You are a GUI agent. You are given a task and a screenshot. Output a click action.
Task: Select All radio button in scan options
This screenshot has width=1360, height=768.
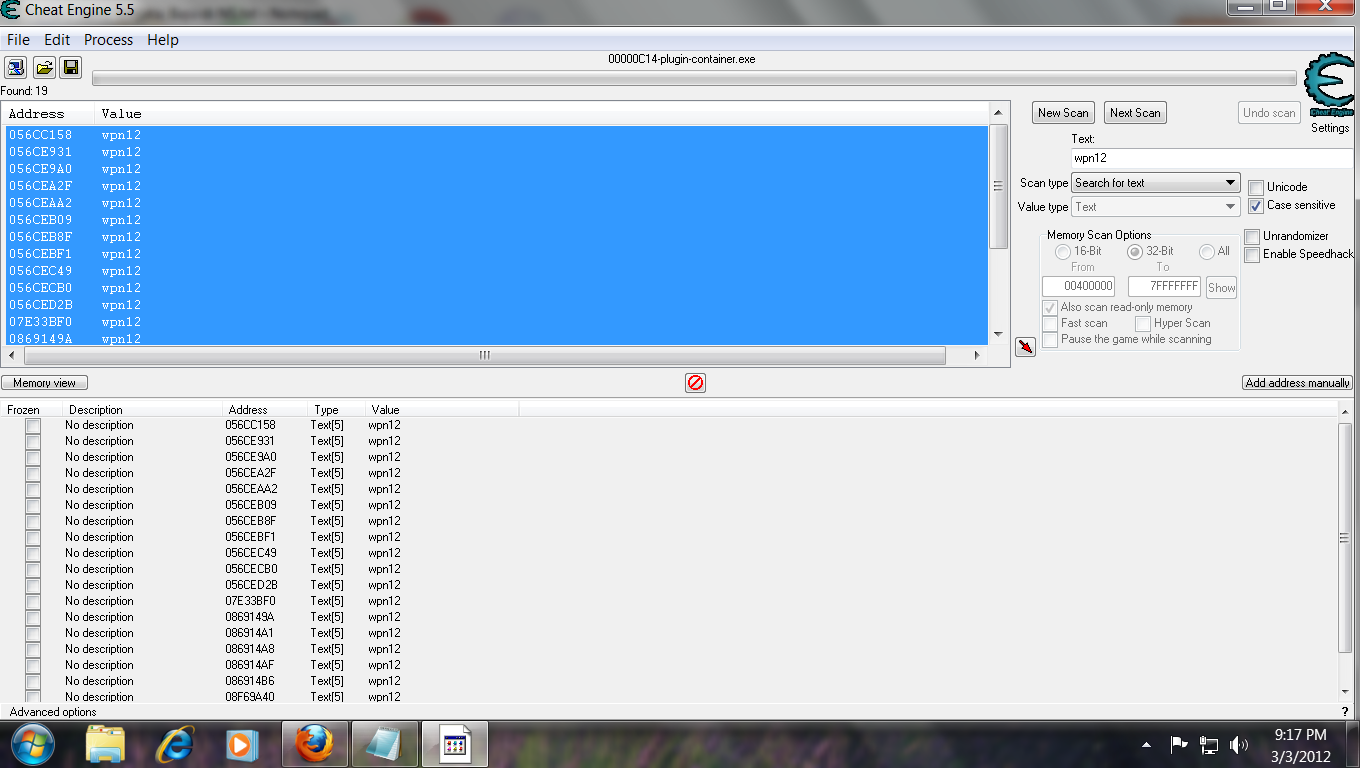1207,252
